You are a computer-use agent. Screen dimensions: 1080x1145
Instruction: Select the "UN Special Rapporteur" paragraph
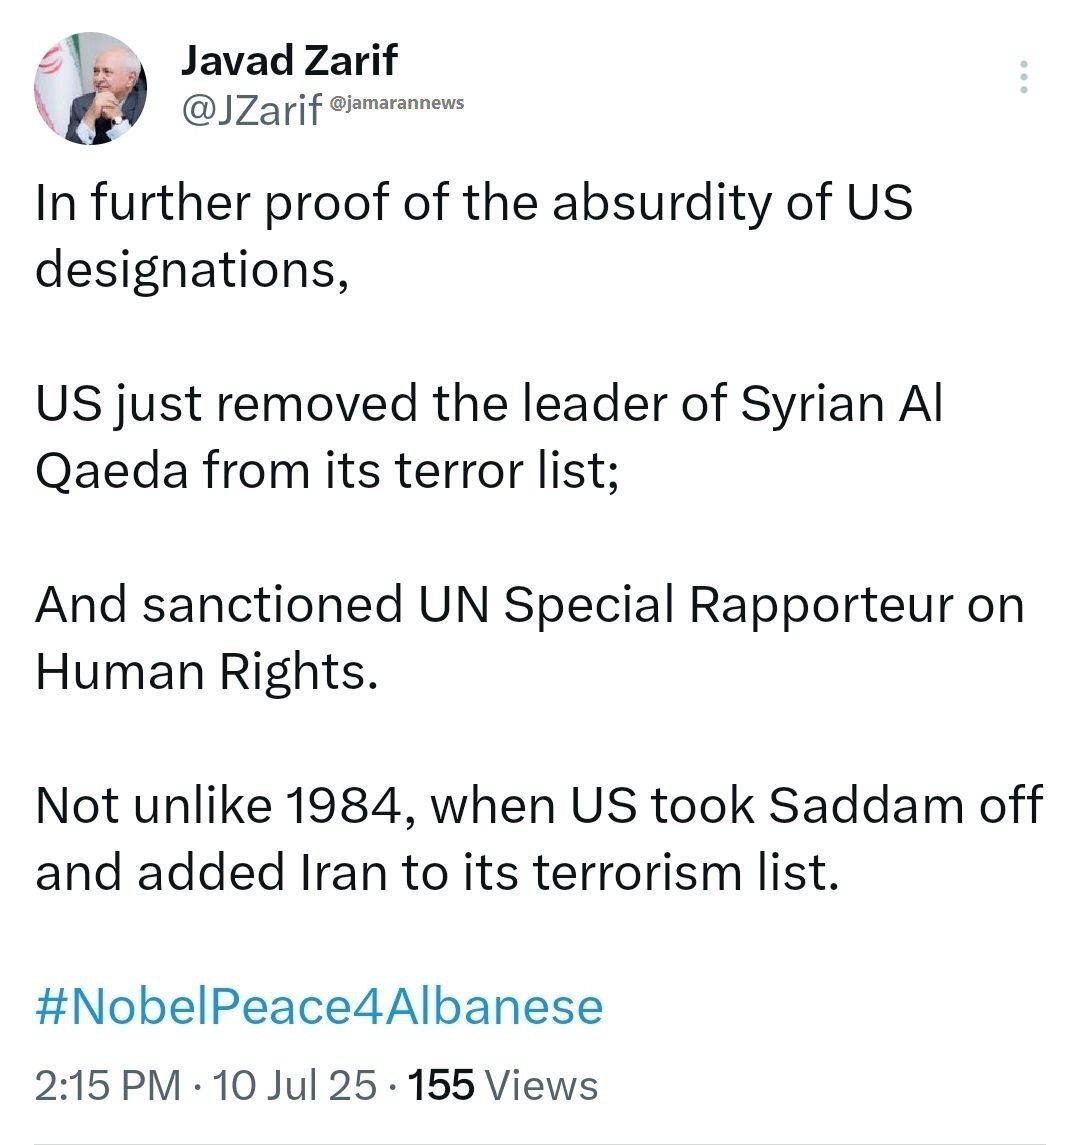(530, 638)
